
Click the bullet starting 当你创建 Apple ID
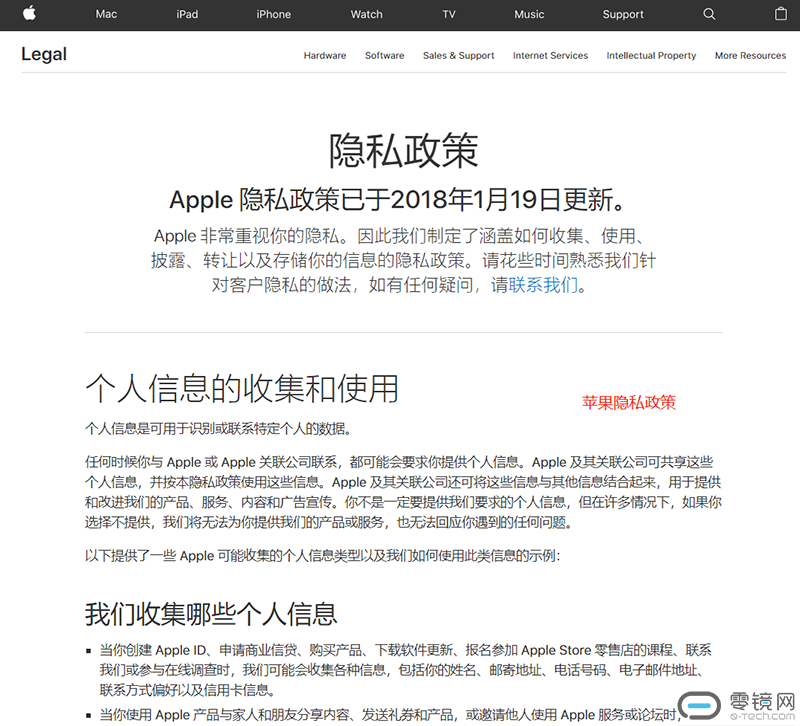point(406,670)
